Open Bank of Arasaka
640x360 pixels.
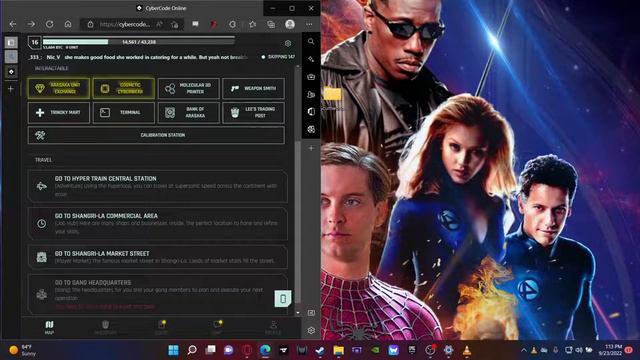coord(189,112)
